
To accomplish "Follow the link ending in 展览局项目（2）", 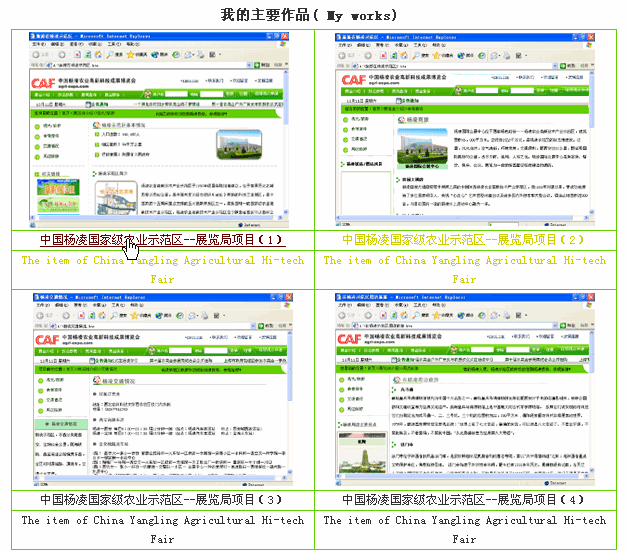I will click(464, 240).
